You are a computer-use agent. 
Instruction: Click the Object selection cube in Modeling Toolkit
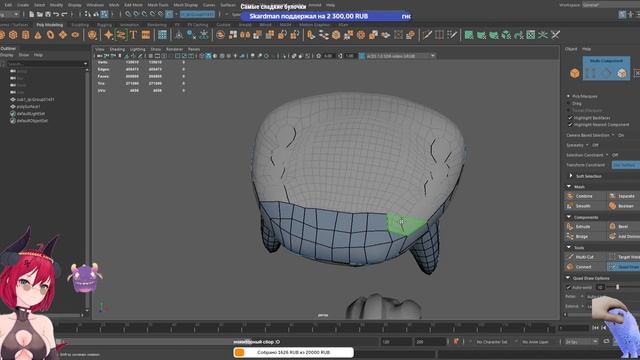[x=575, y=73]
